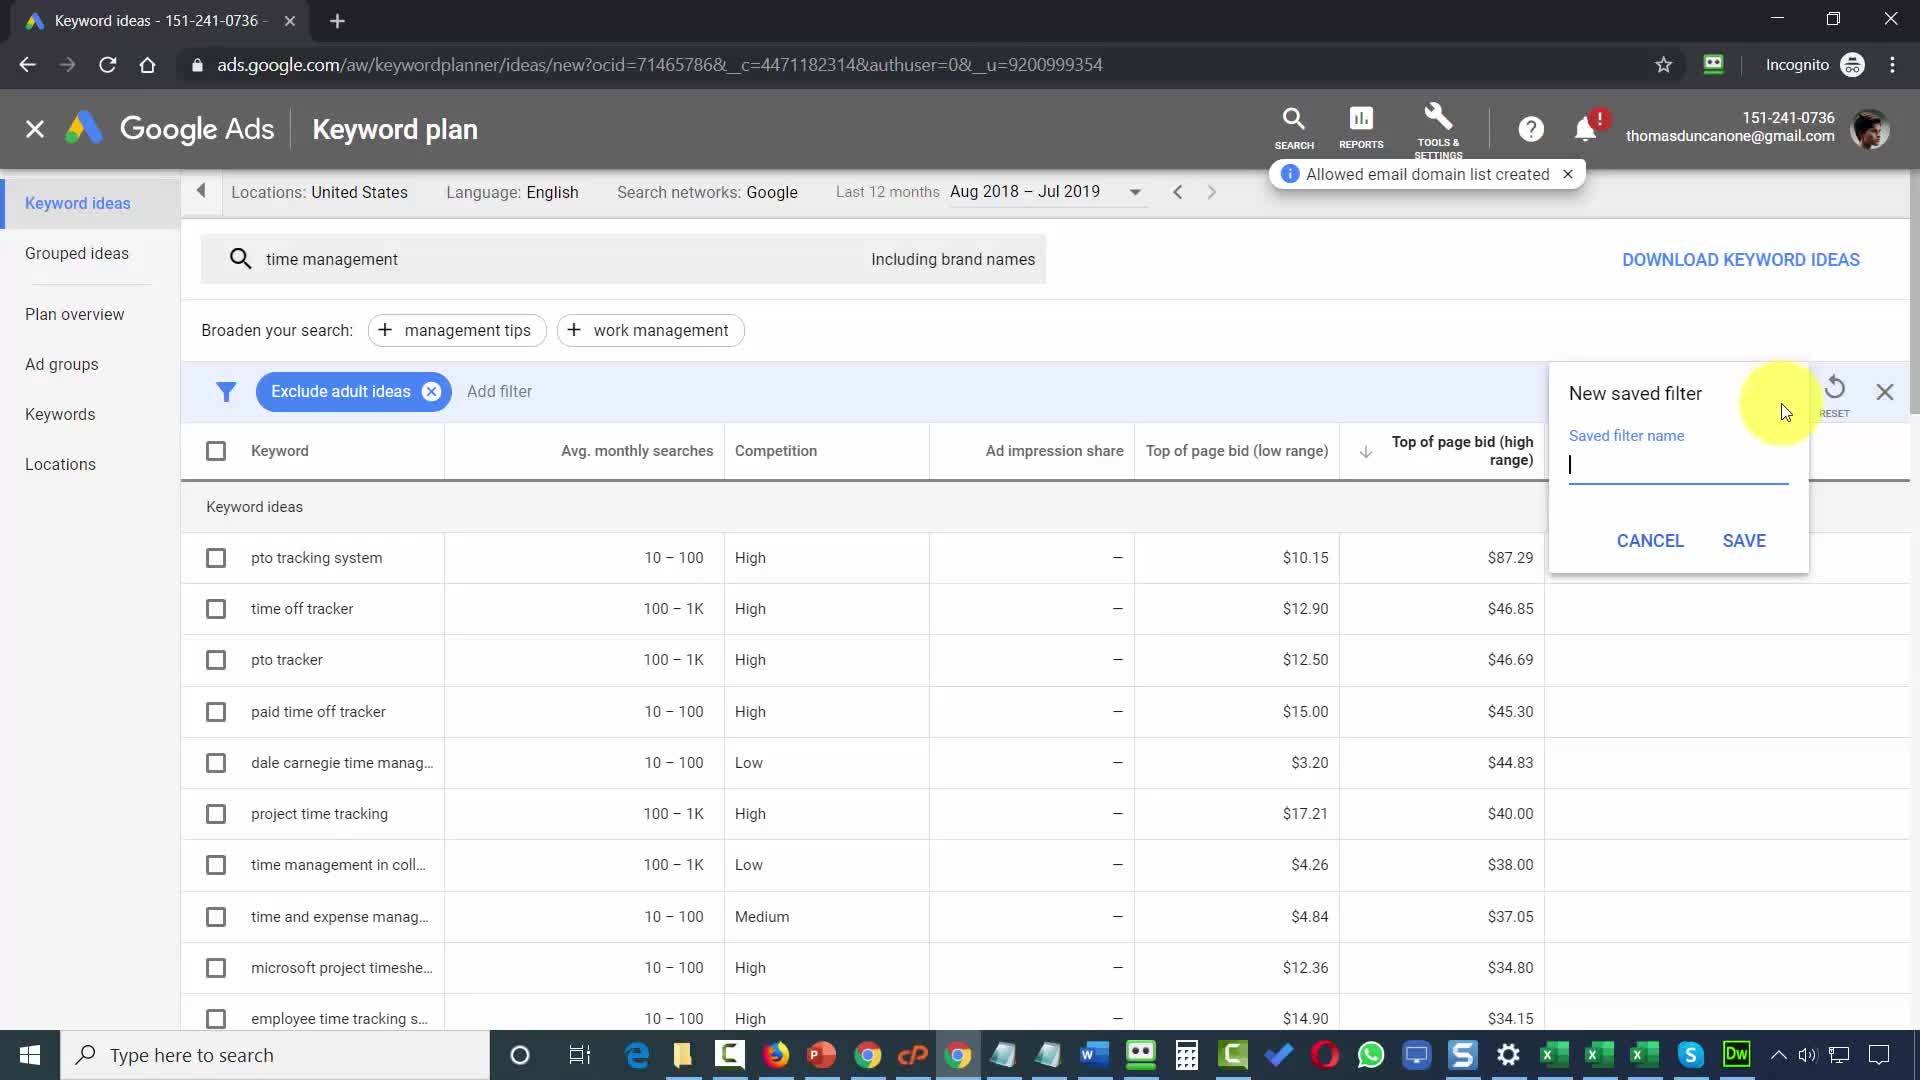Screen dimensions: 1920x1080
Task: Click the $87.29 high range bid value
Action: [1510, 558]
